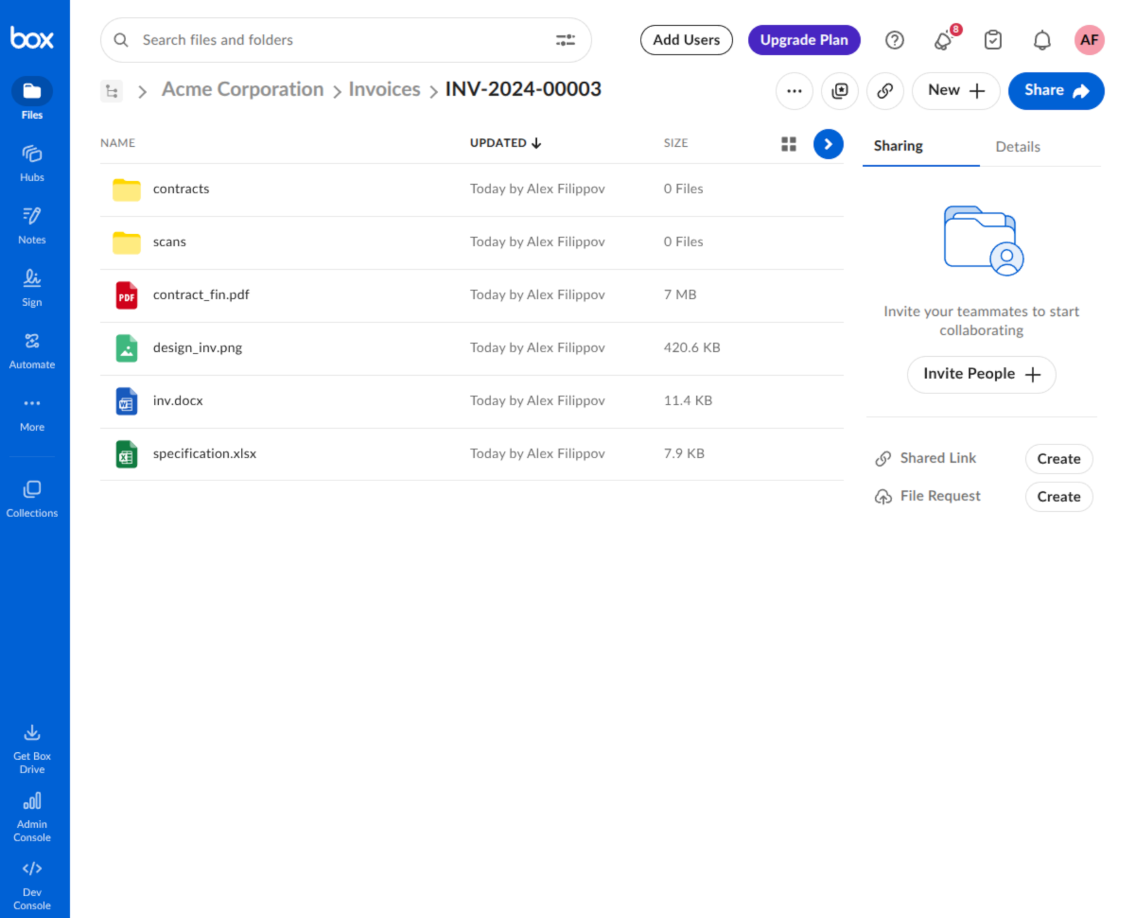Open Collections in the sidebar

[32, 499]
